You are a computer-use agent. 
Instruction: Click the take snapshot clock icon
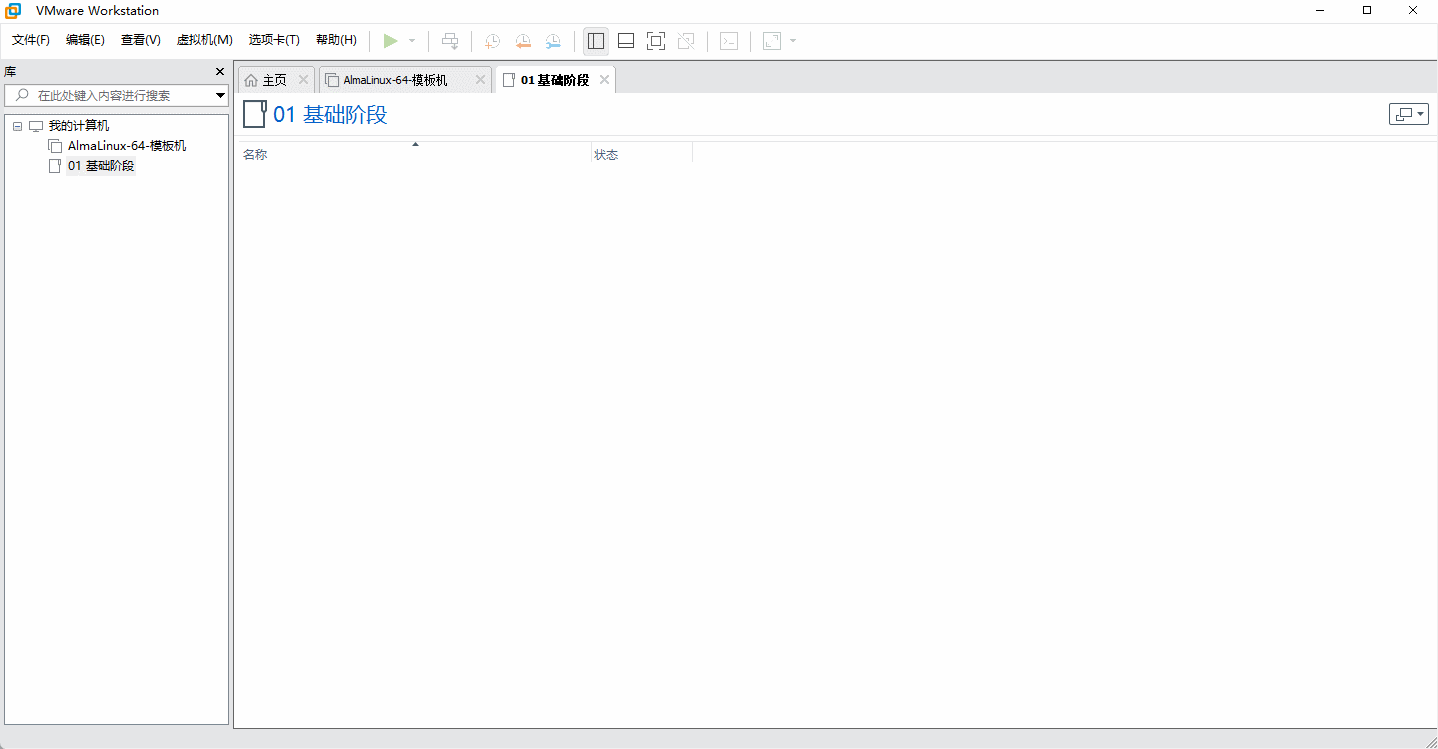492,41
